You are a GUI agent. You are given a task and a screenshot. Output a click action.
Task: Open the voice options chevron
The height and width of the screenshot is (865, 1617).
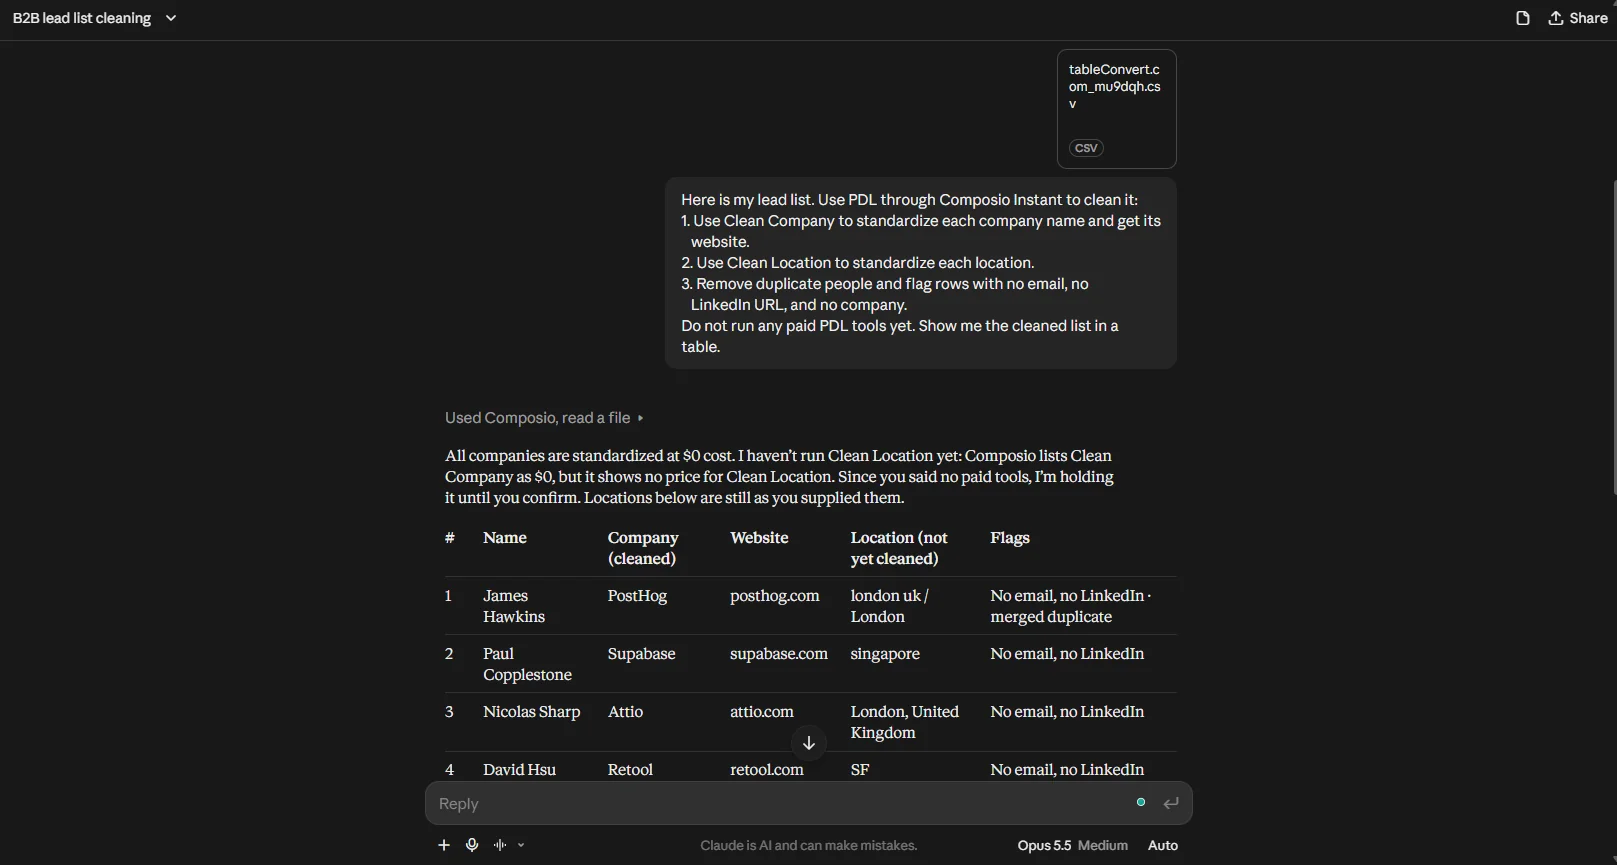[x=521, y=845]
